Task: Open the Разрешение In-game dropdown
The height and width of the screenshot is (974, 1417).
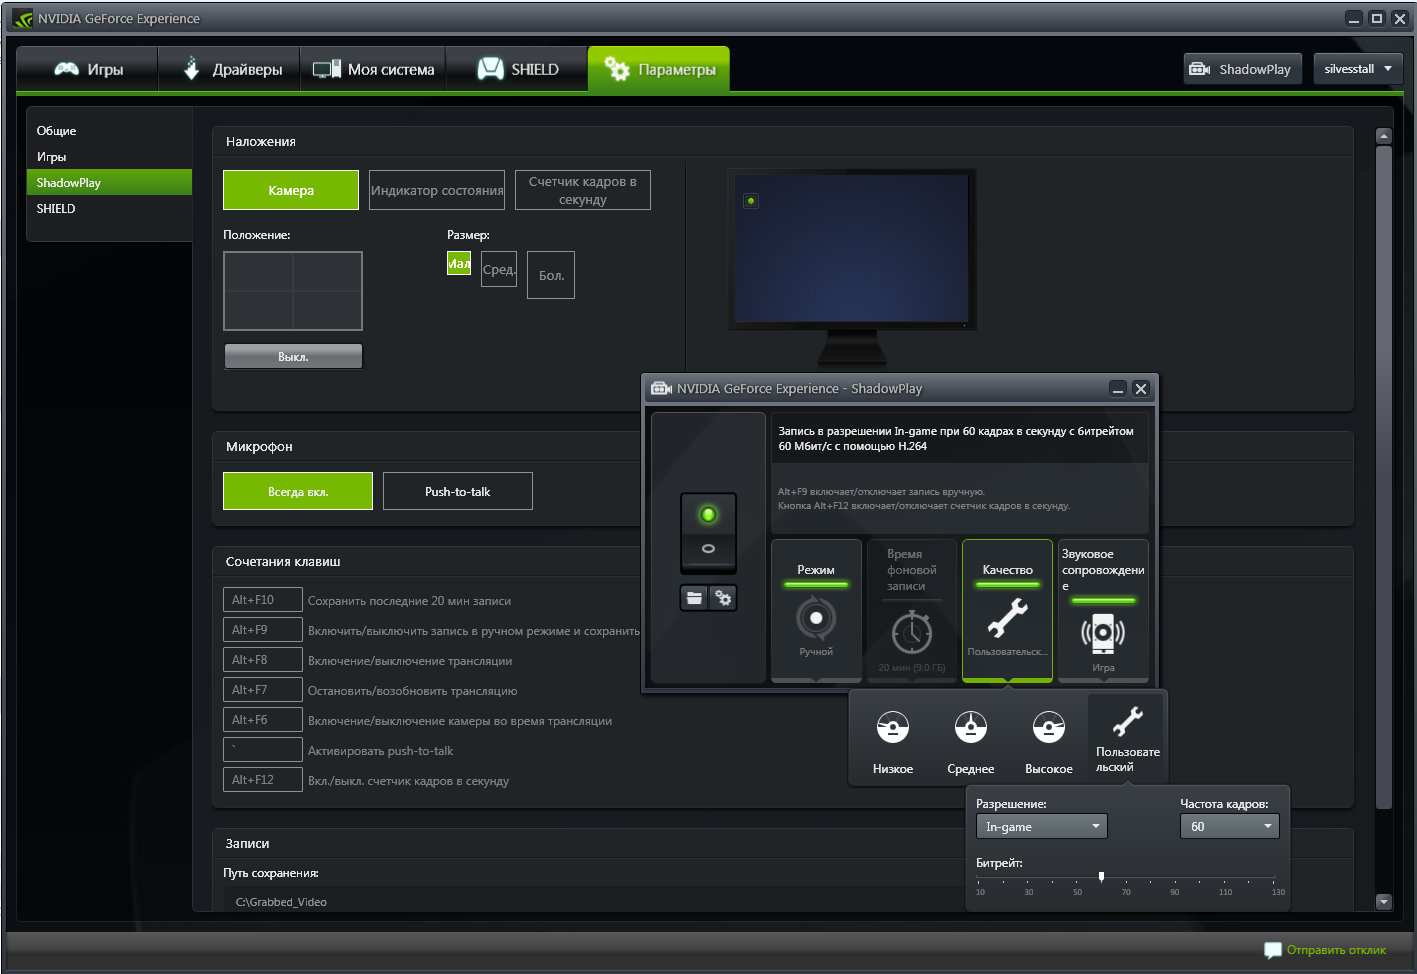Action: click(x=1041, y=827)
